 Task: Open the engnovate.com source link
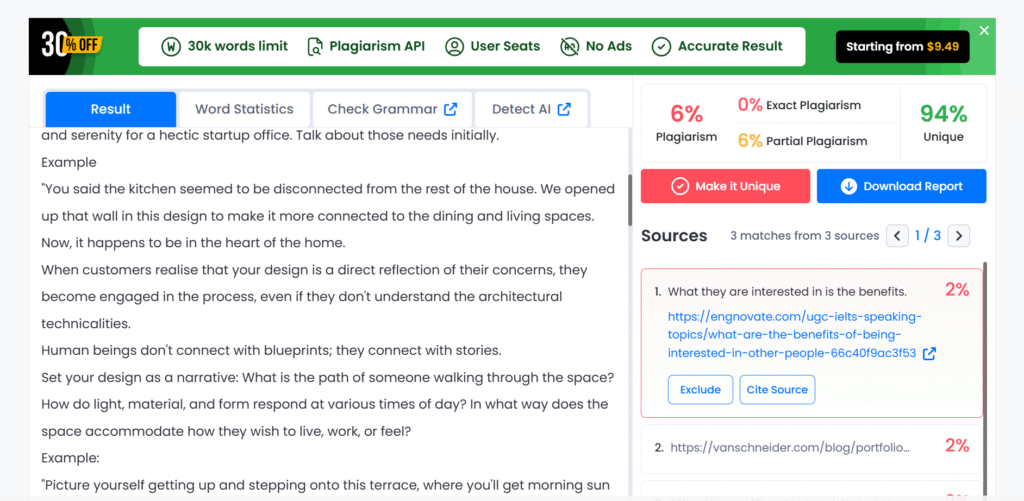pyautogui.click(x=794, y=335)
